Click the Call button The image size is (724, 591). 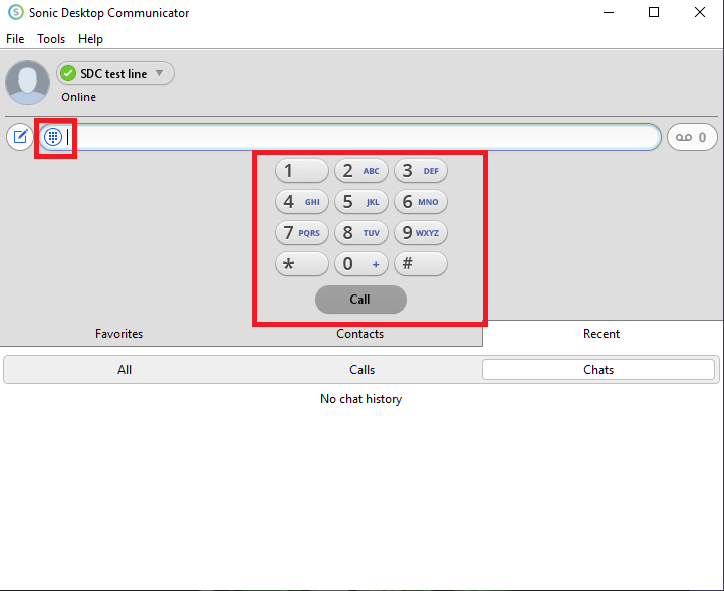[x=361, y=299]
